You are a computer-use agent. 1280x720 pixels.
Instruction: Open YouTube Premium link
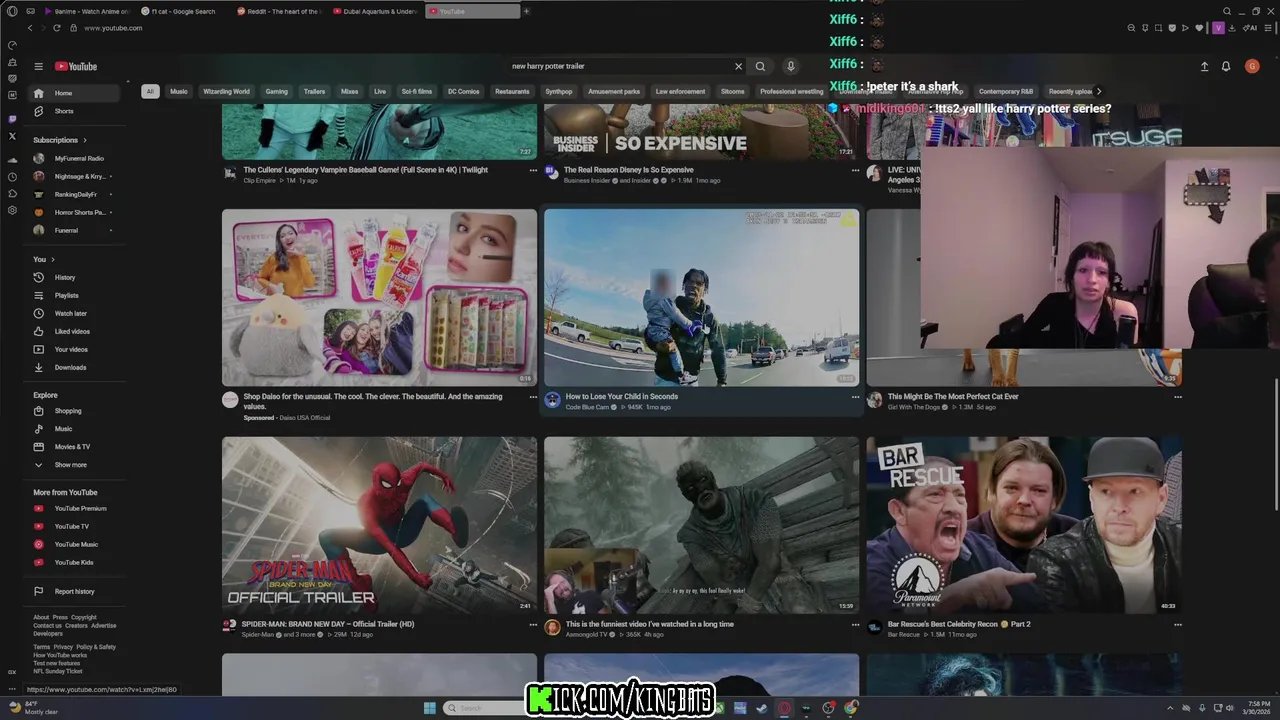(x=74, y=508)
